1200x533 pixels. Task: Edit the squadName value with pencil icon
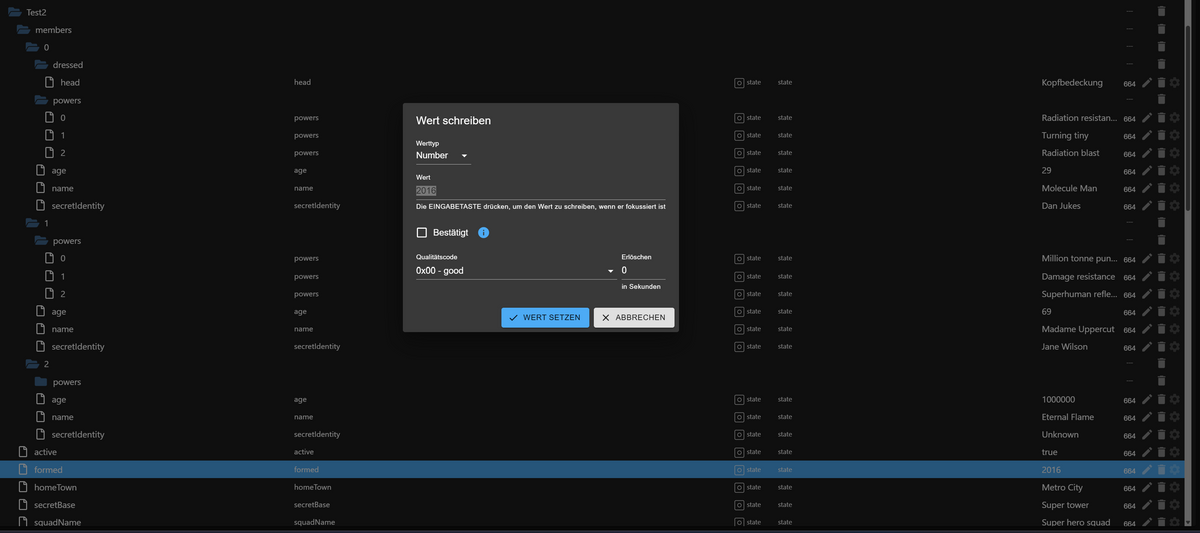[x=1148, y=523]
